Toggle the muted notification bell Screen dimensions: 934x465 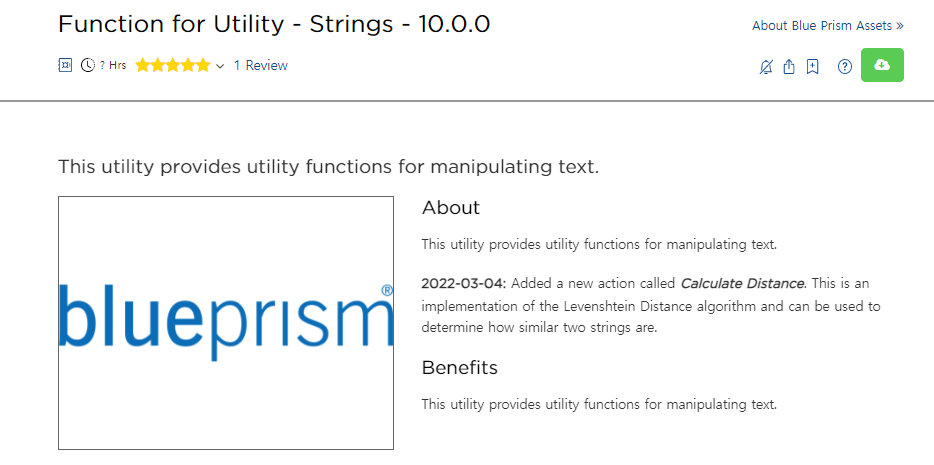(x=766, y=67)
